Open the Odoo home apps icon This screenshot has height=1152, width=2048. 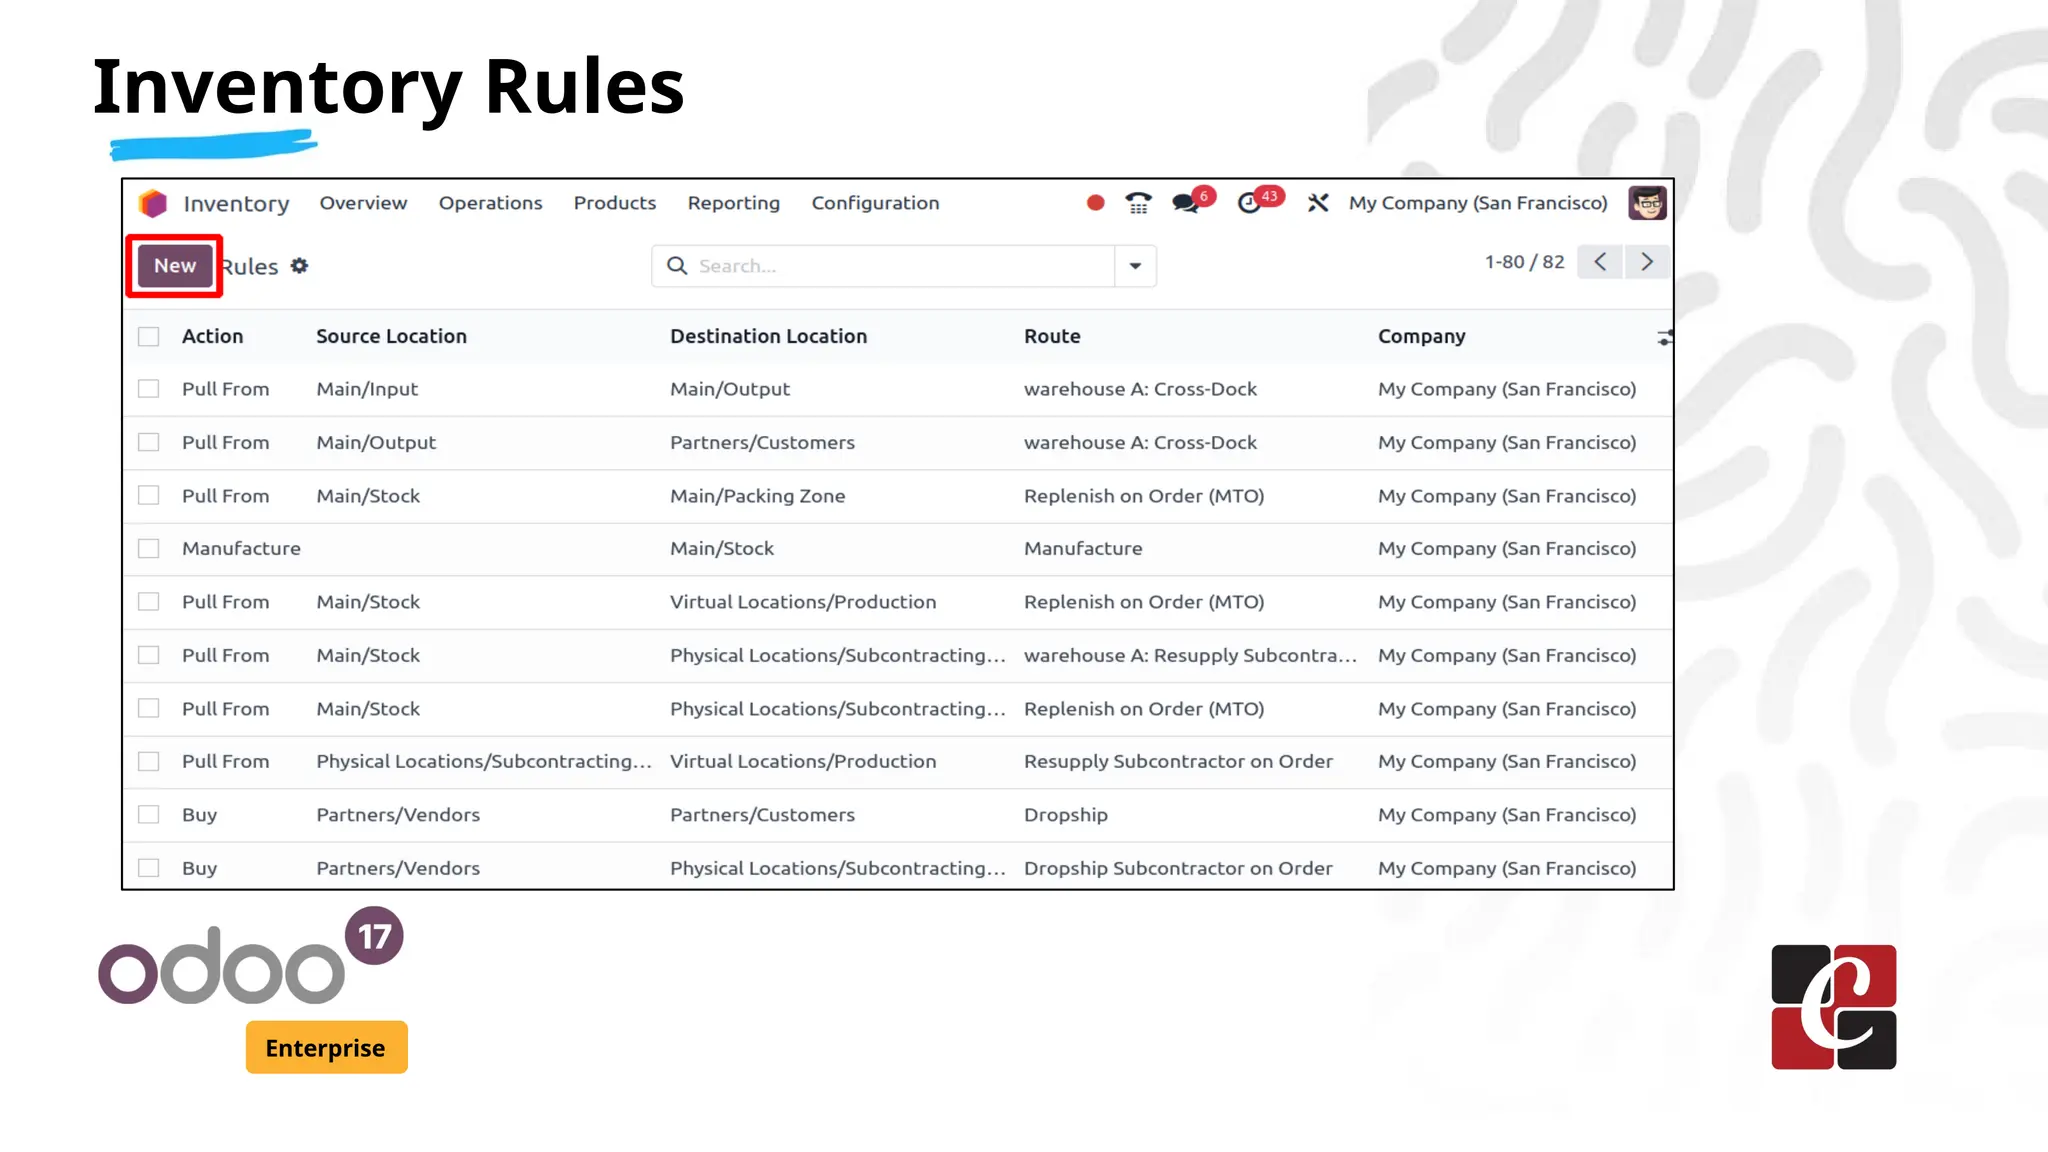click(153, 203)
